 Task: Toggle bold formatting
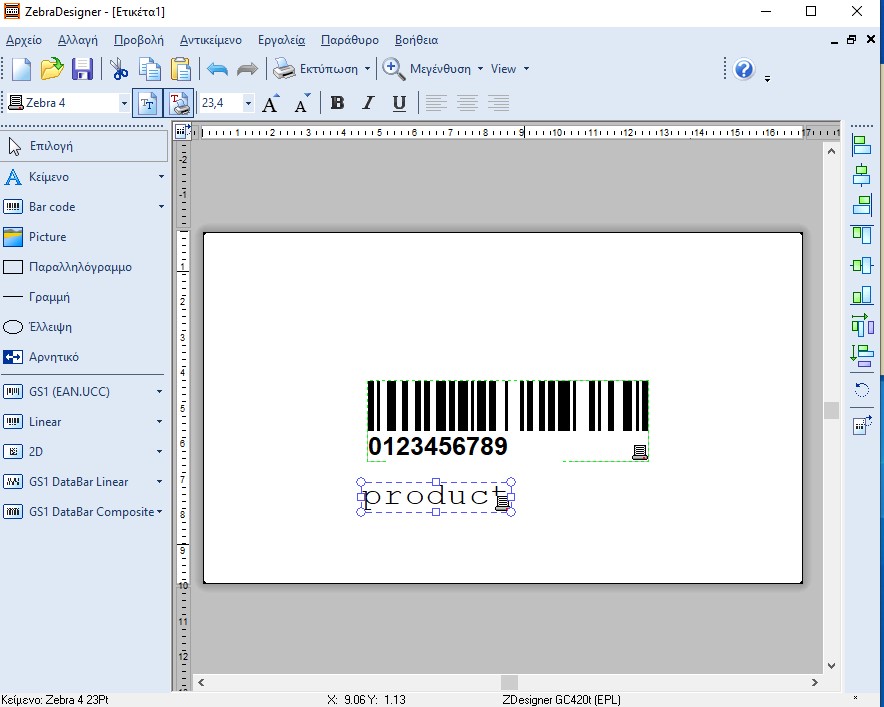pyautogui.click(x=338, y=103)
